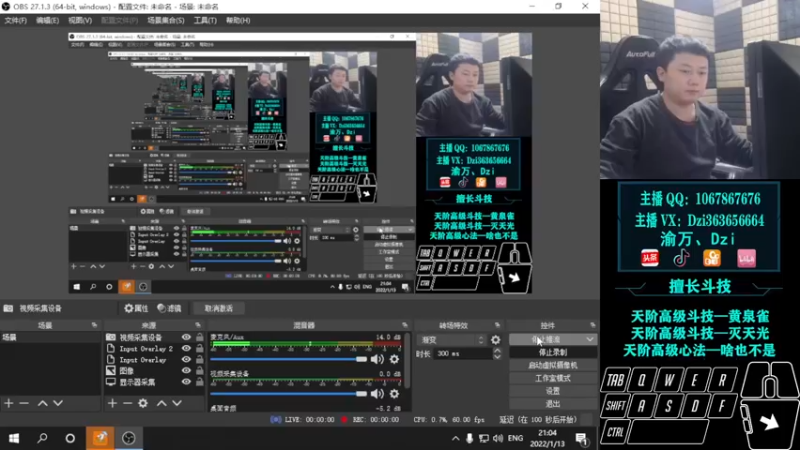Open the 渐变 transition dropdown
This screenshot has width=800, height=450.
[452, 340]
